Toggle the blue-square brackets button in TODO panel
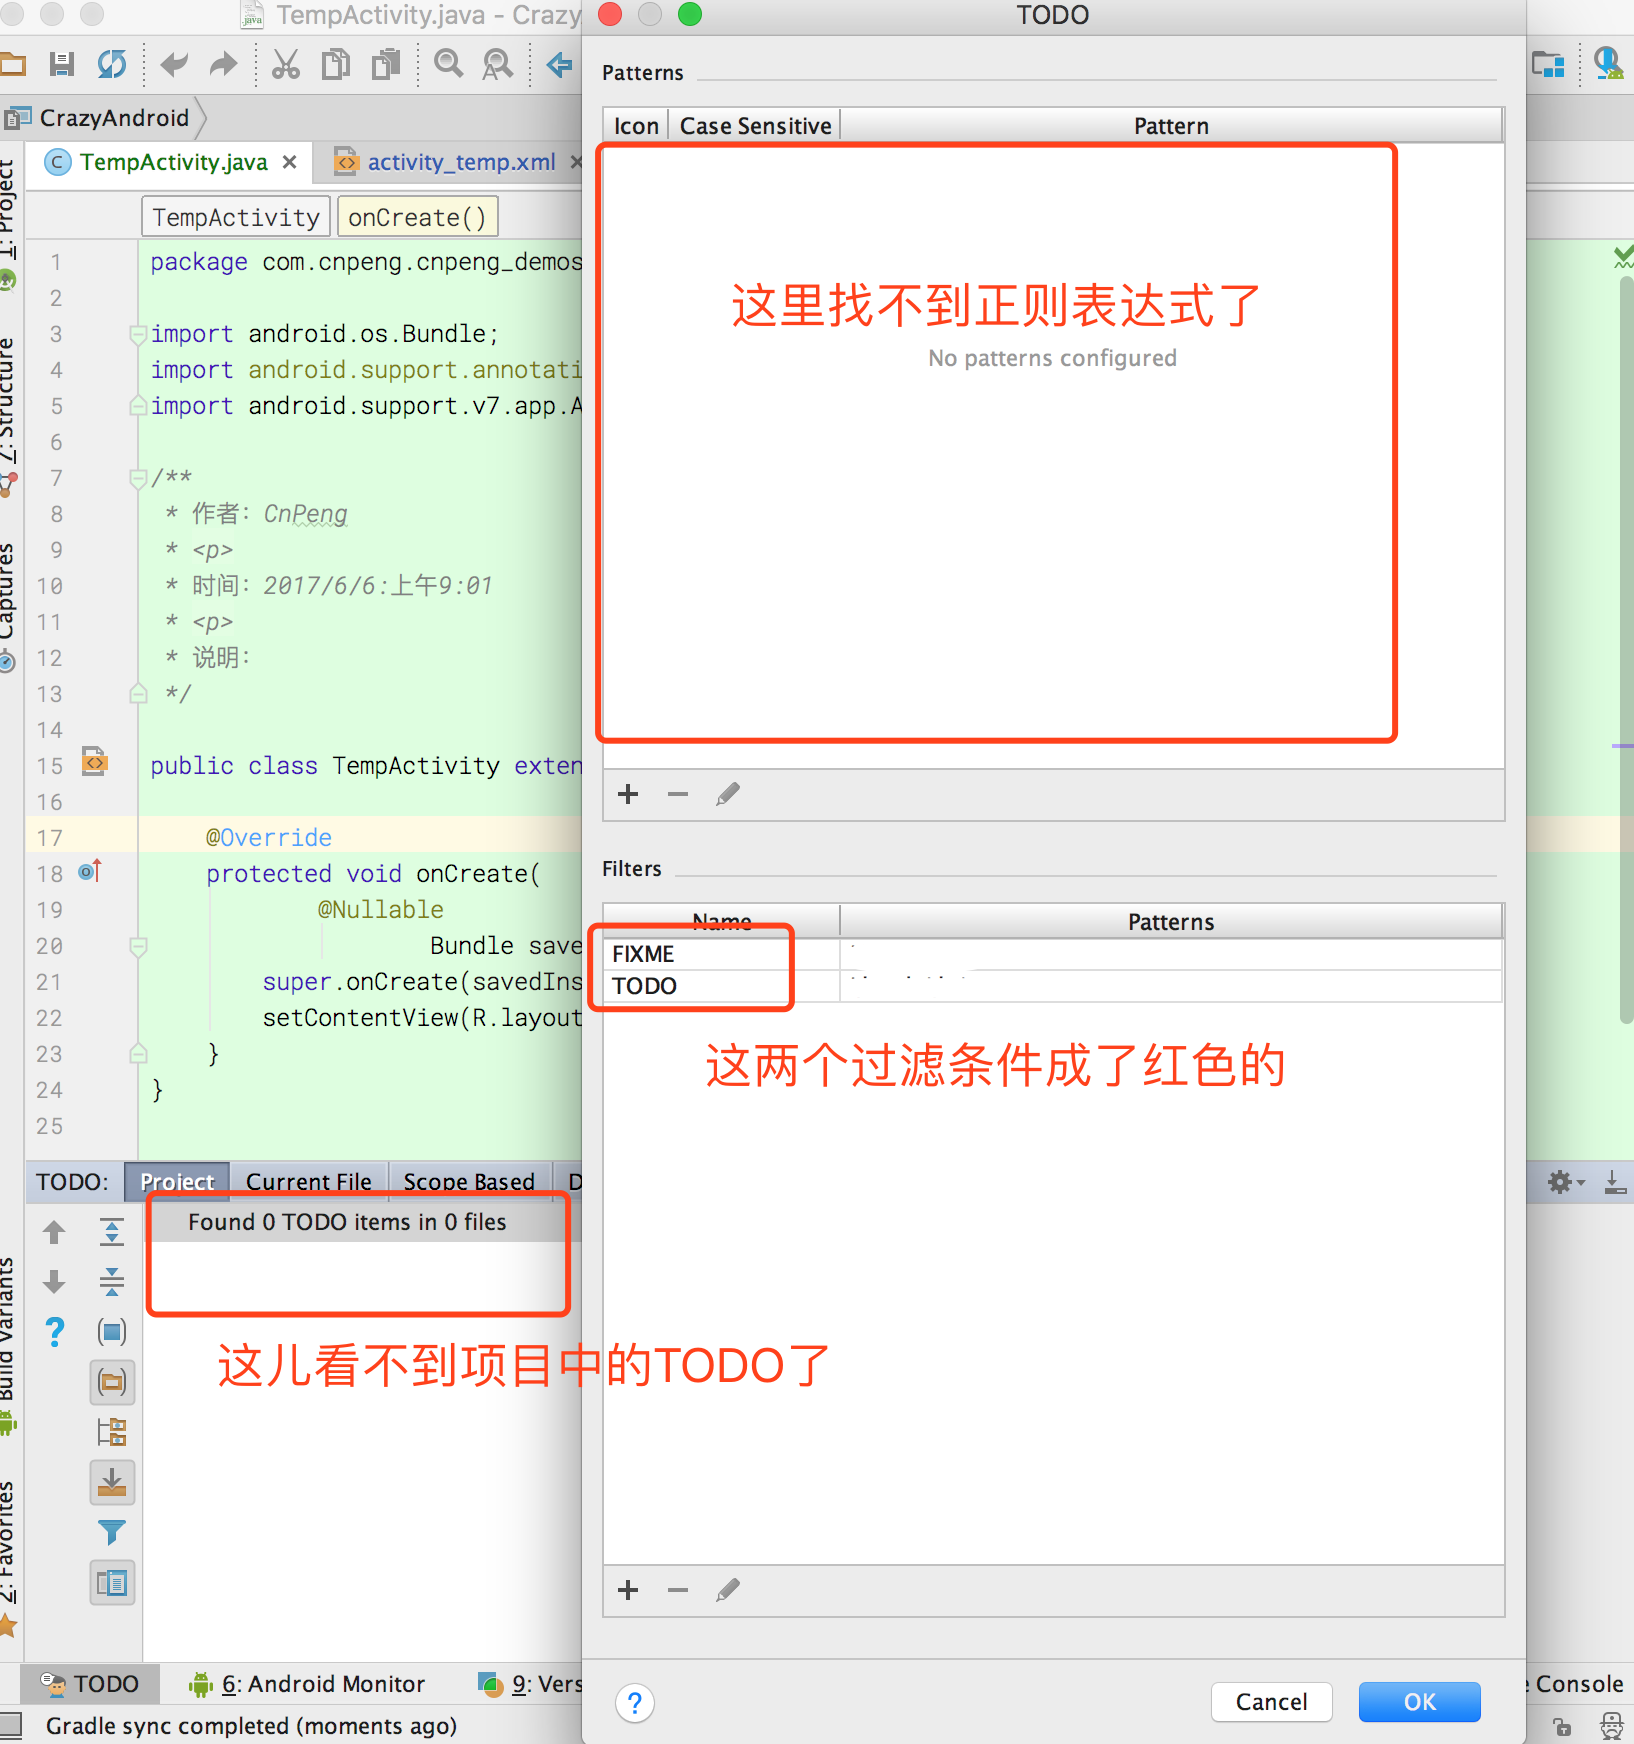Viewport: 1634px width, 1744px height. [112, 1332]
